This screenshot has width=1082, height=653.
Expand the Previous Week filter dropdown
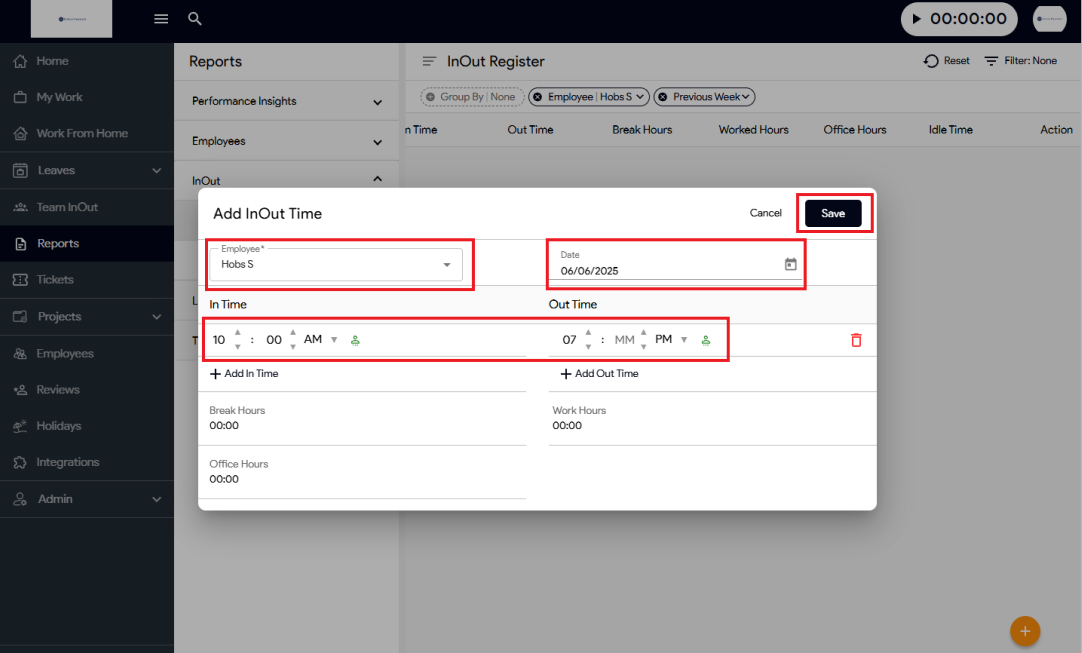tap(704, 97)
